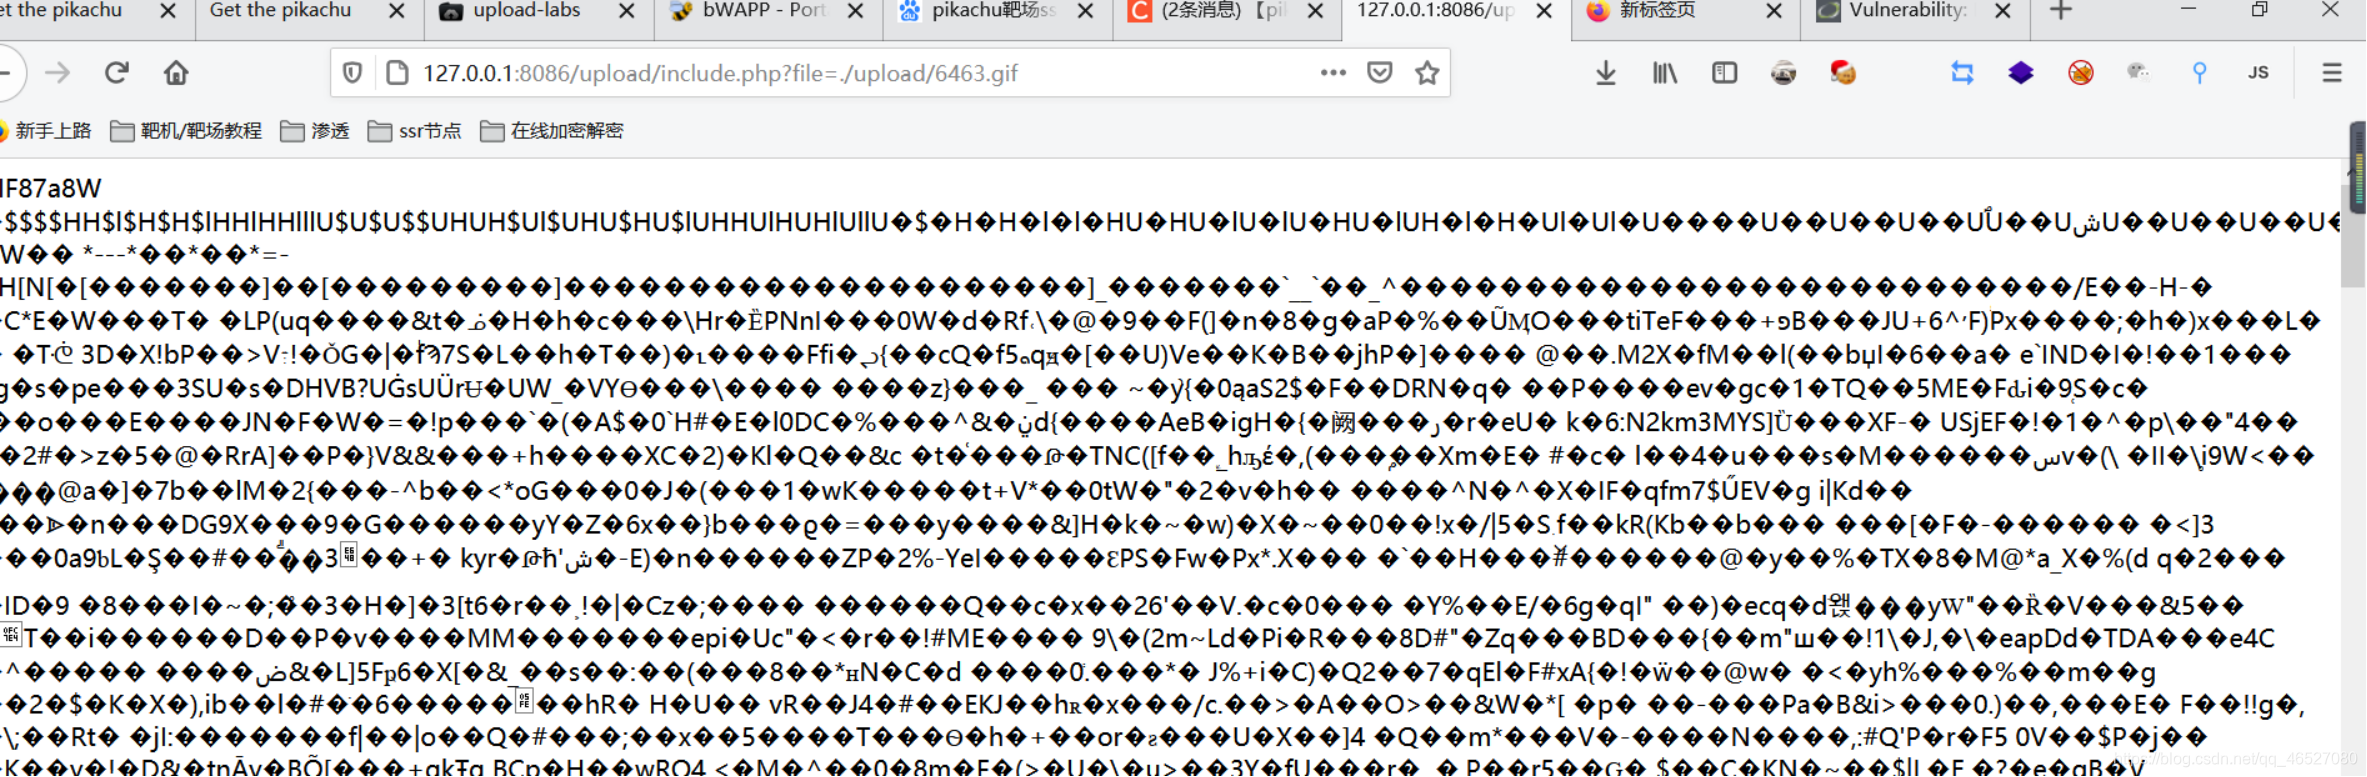
Task: Open the 新手上路 bookmark
Action: [x=45, y=131]
